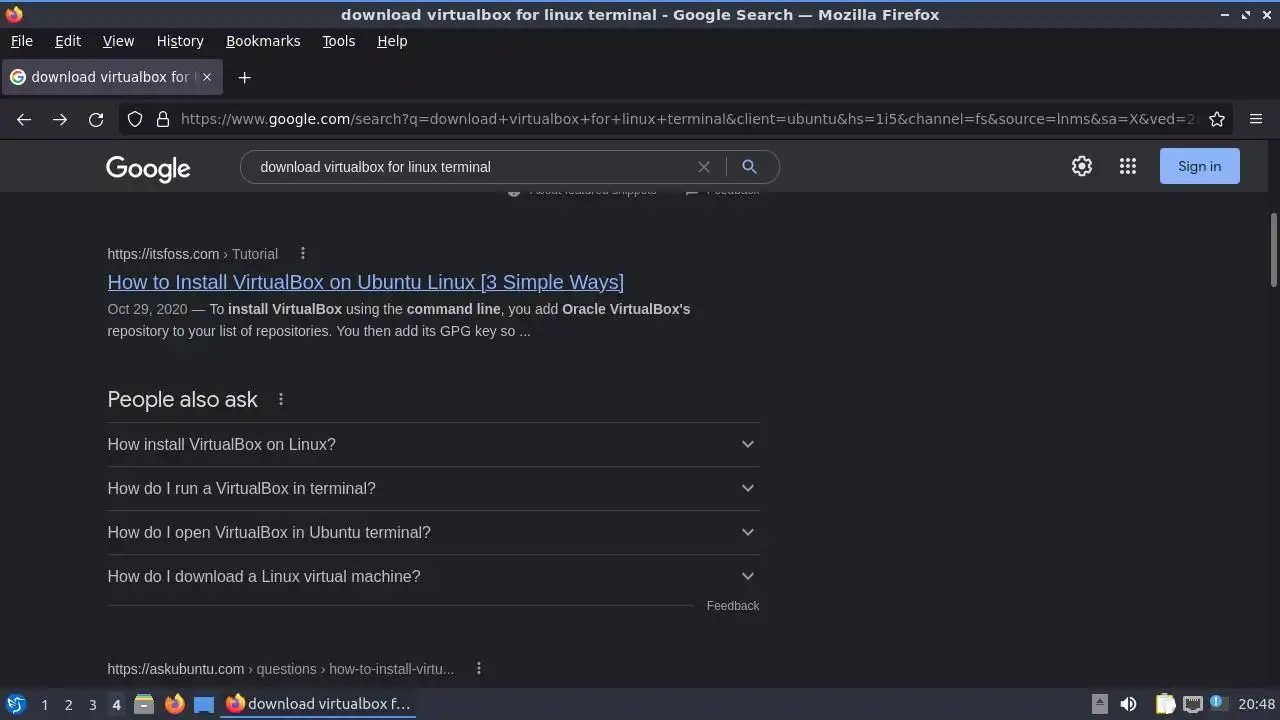
Task: Open more options for itsfoss result
Action: point(303,253)
